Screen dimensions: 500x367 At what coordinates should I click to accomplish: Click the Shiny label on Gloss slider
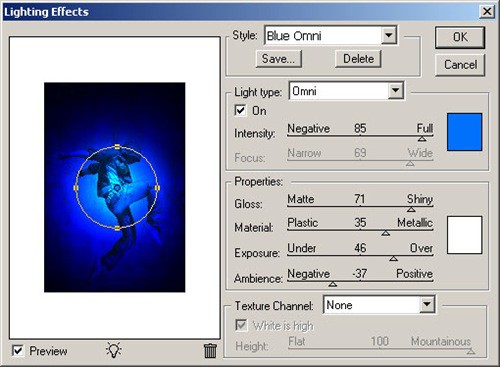pos(420,199)
